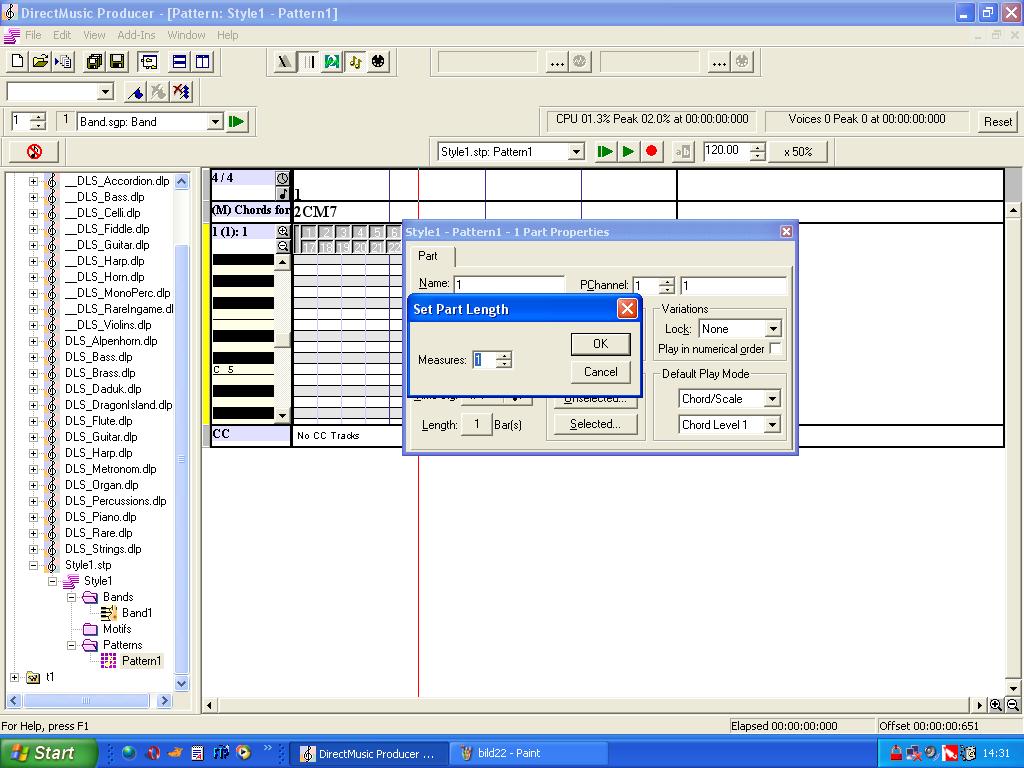This screenshot has width=1024, height=768.
Task: Click the clock icon in time signature strip
Action: tap(283, 178)
